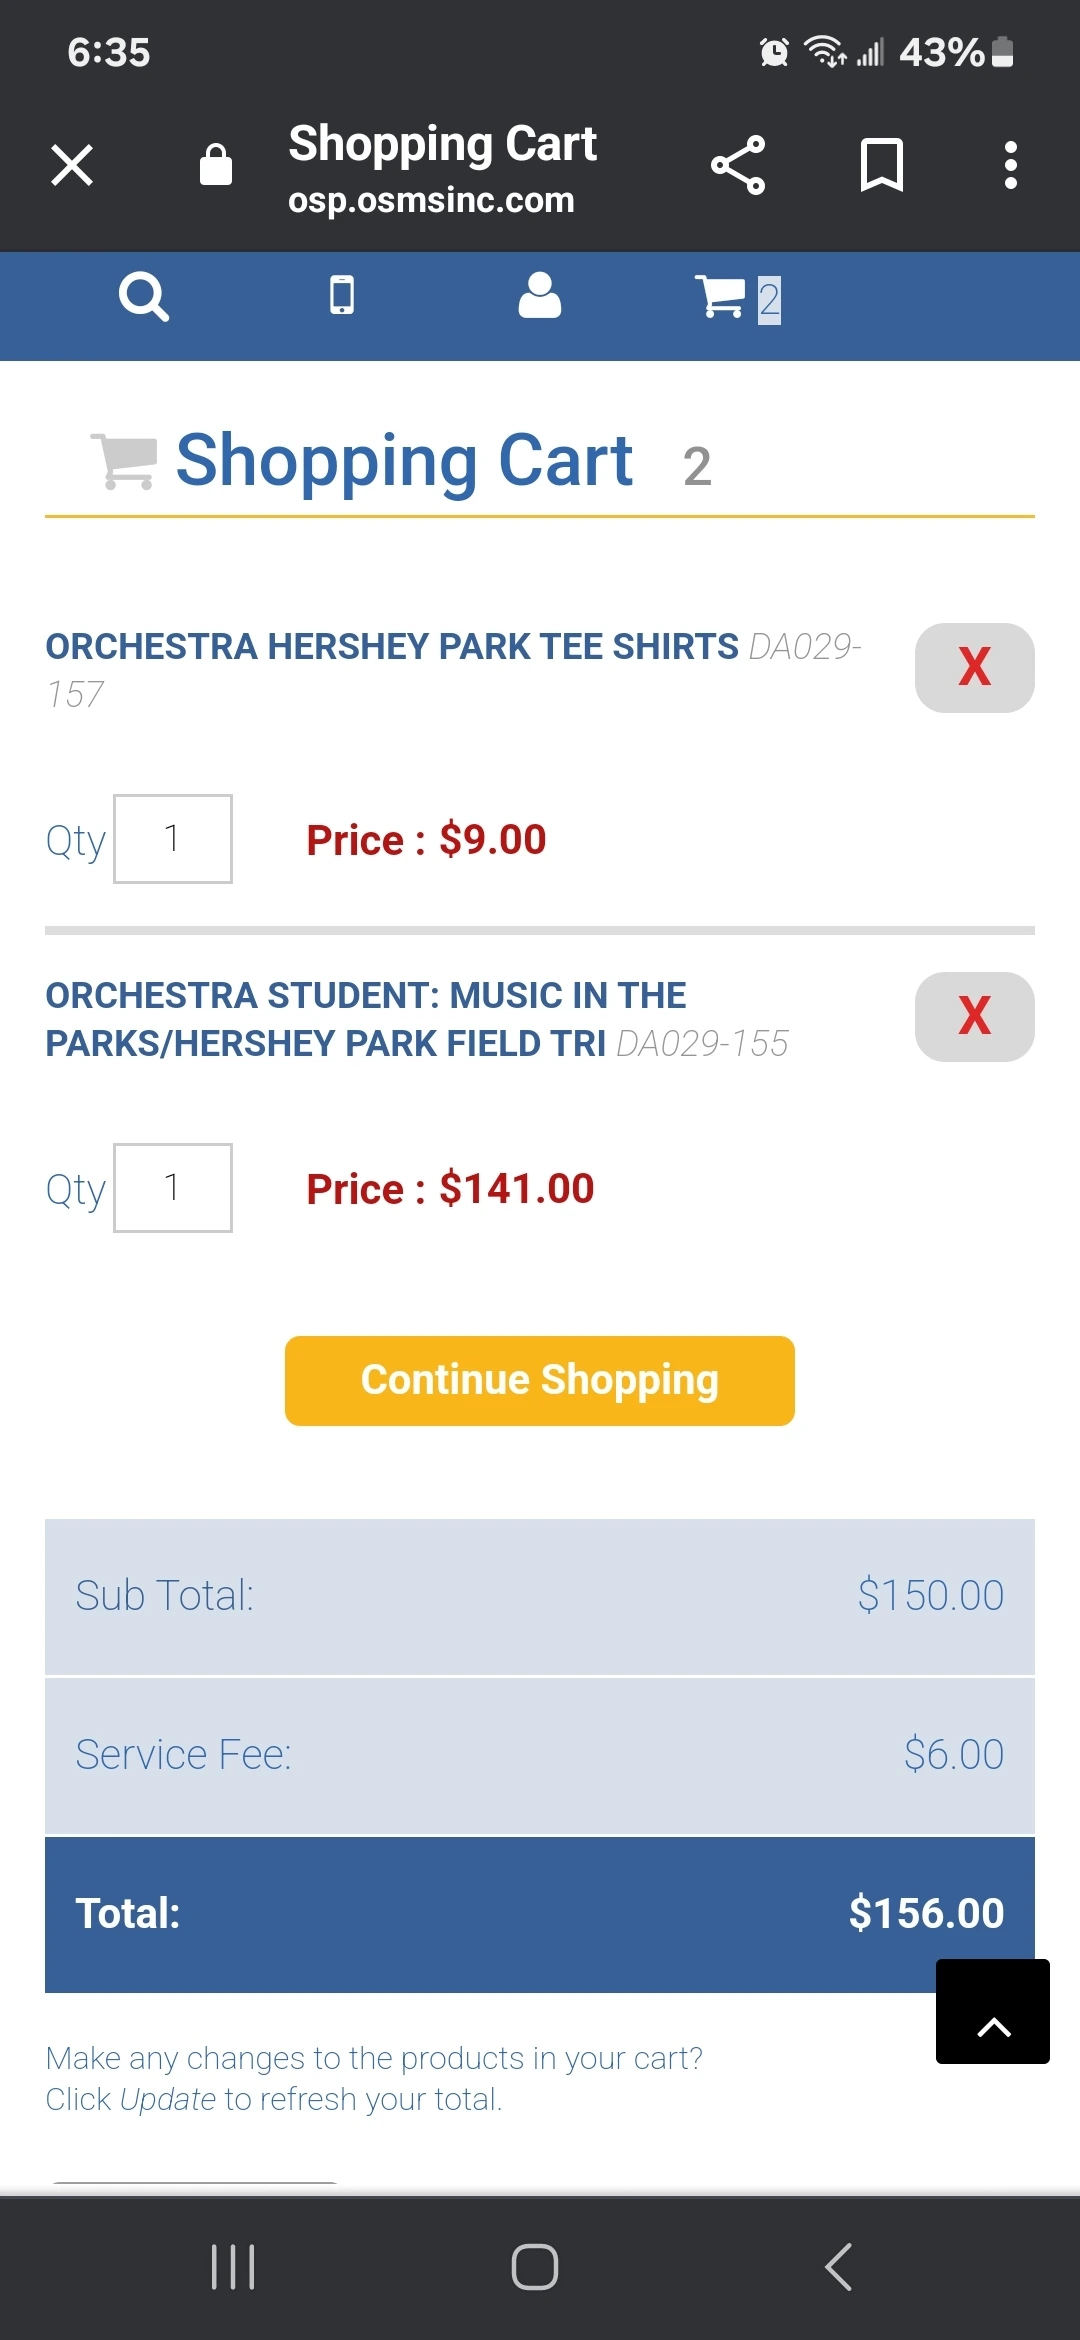Jump to top with arrow button

pos(993,2011)
